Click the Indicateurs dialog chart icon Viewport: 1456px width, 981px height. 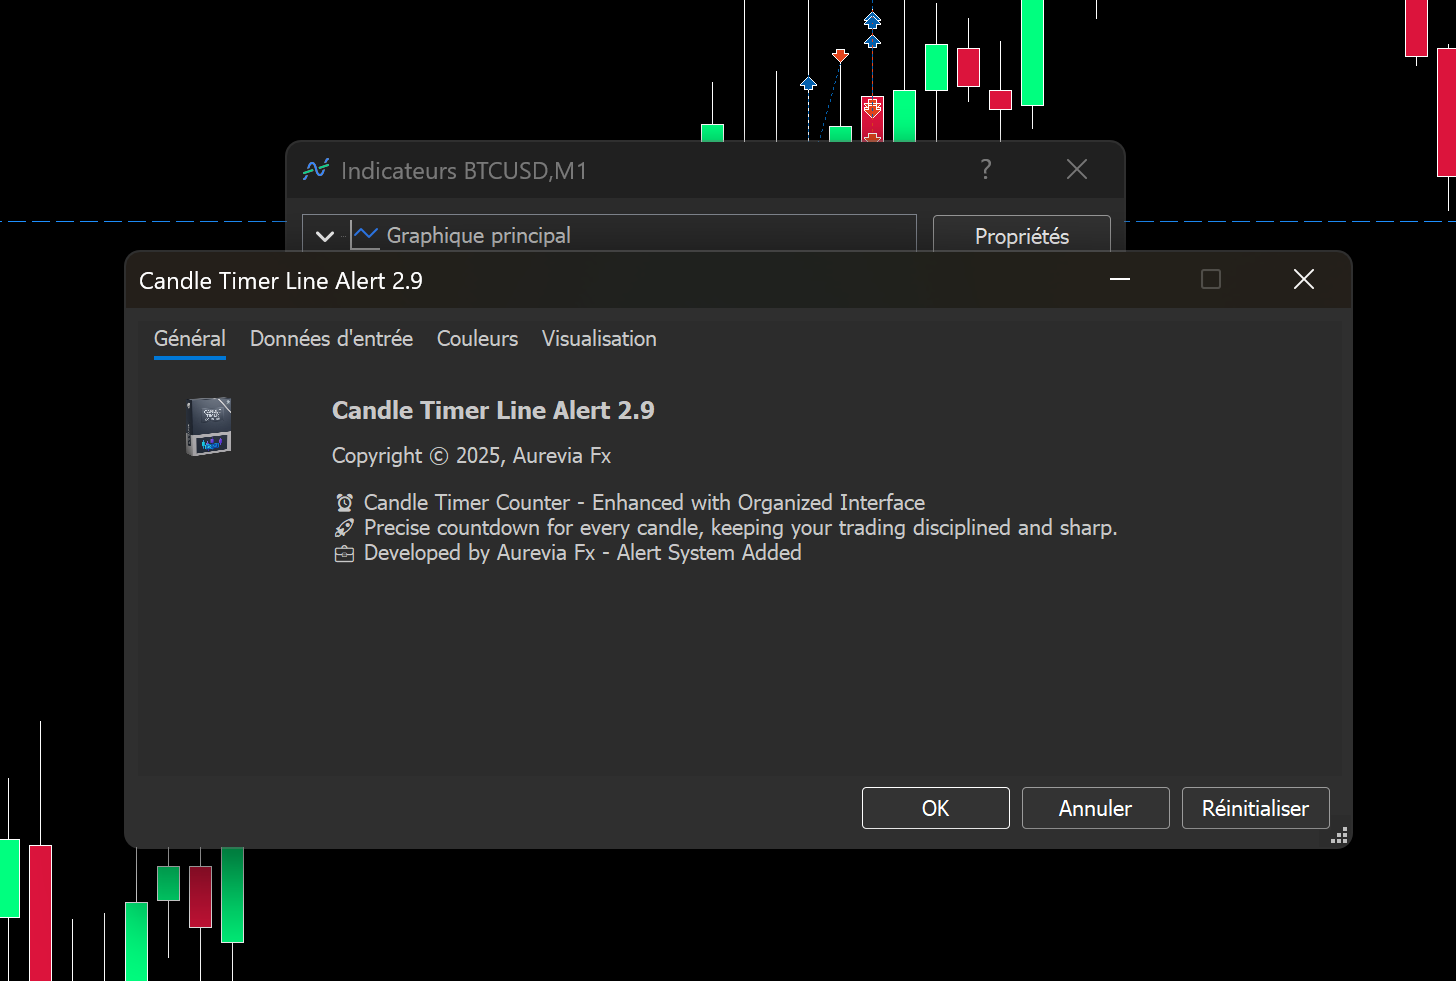point(315,170)
